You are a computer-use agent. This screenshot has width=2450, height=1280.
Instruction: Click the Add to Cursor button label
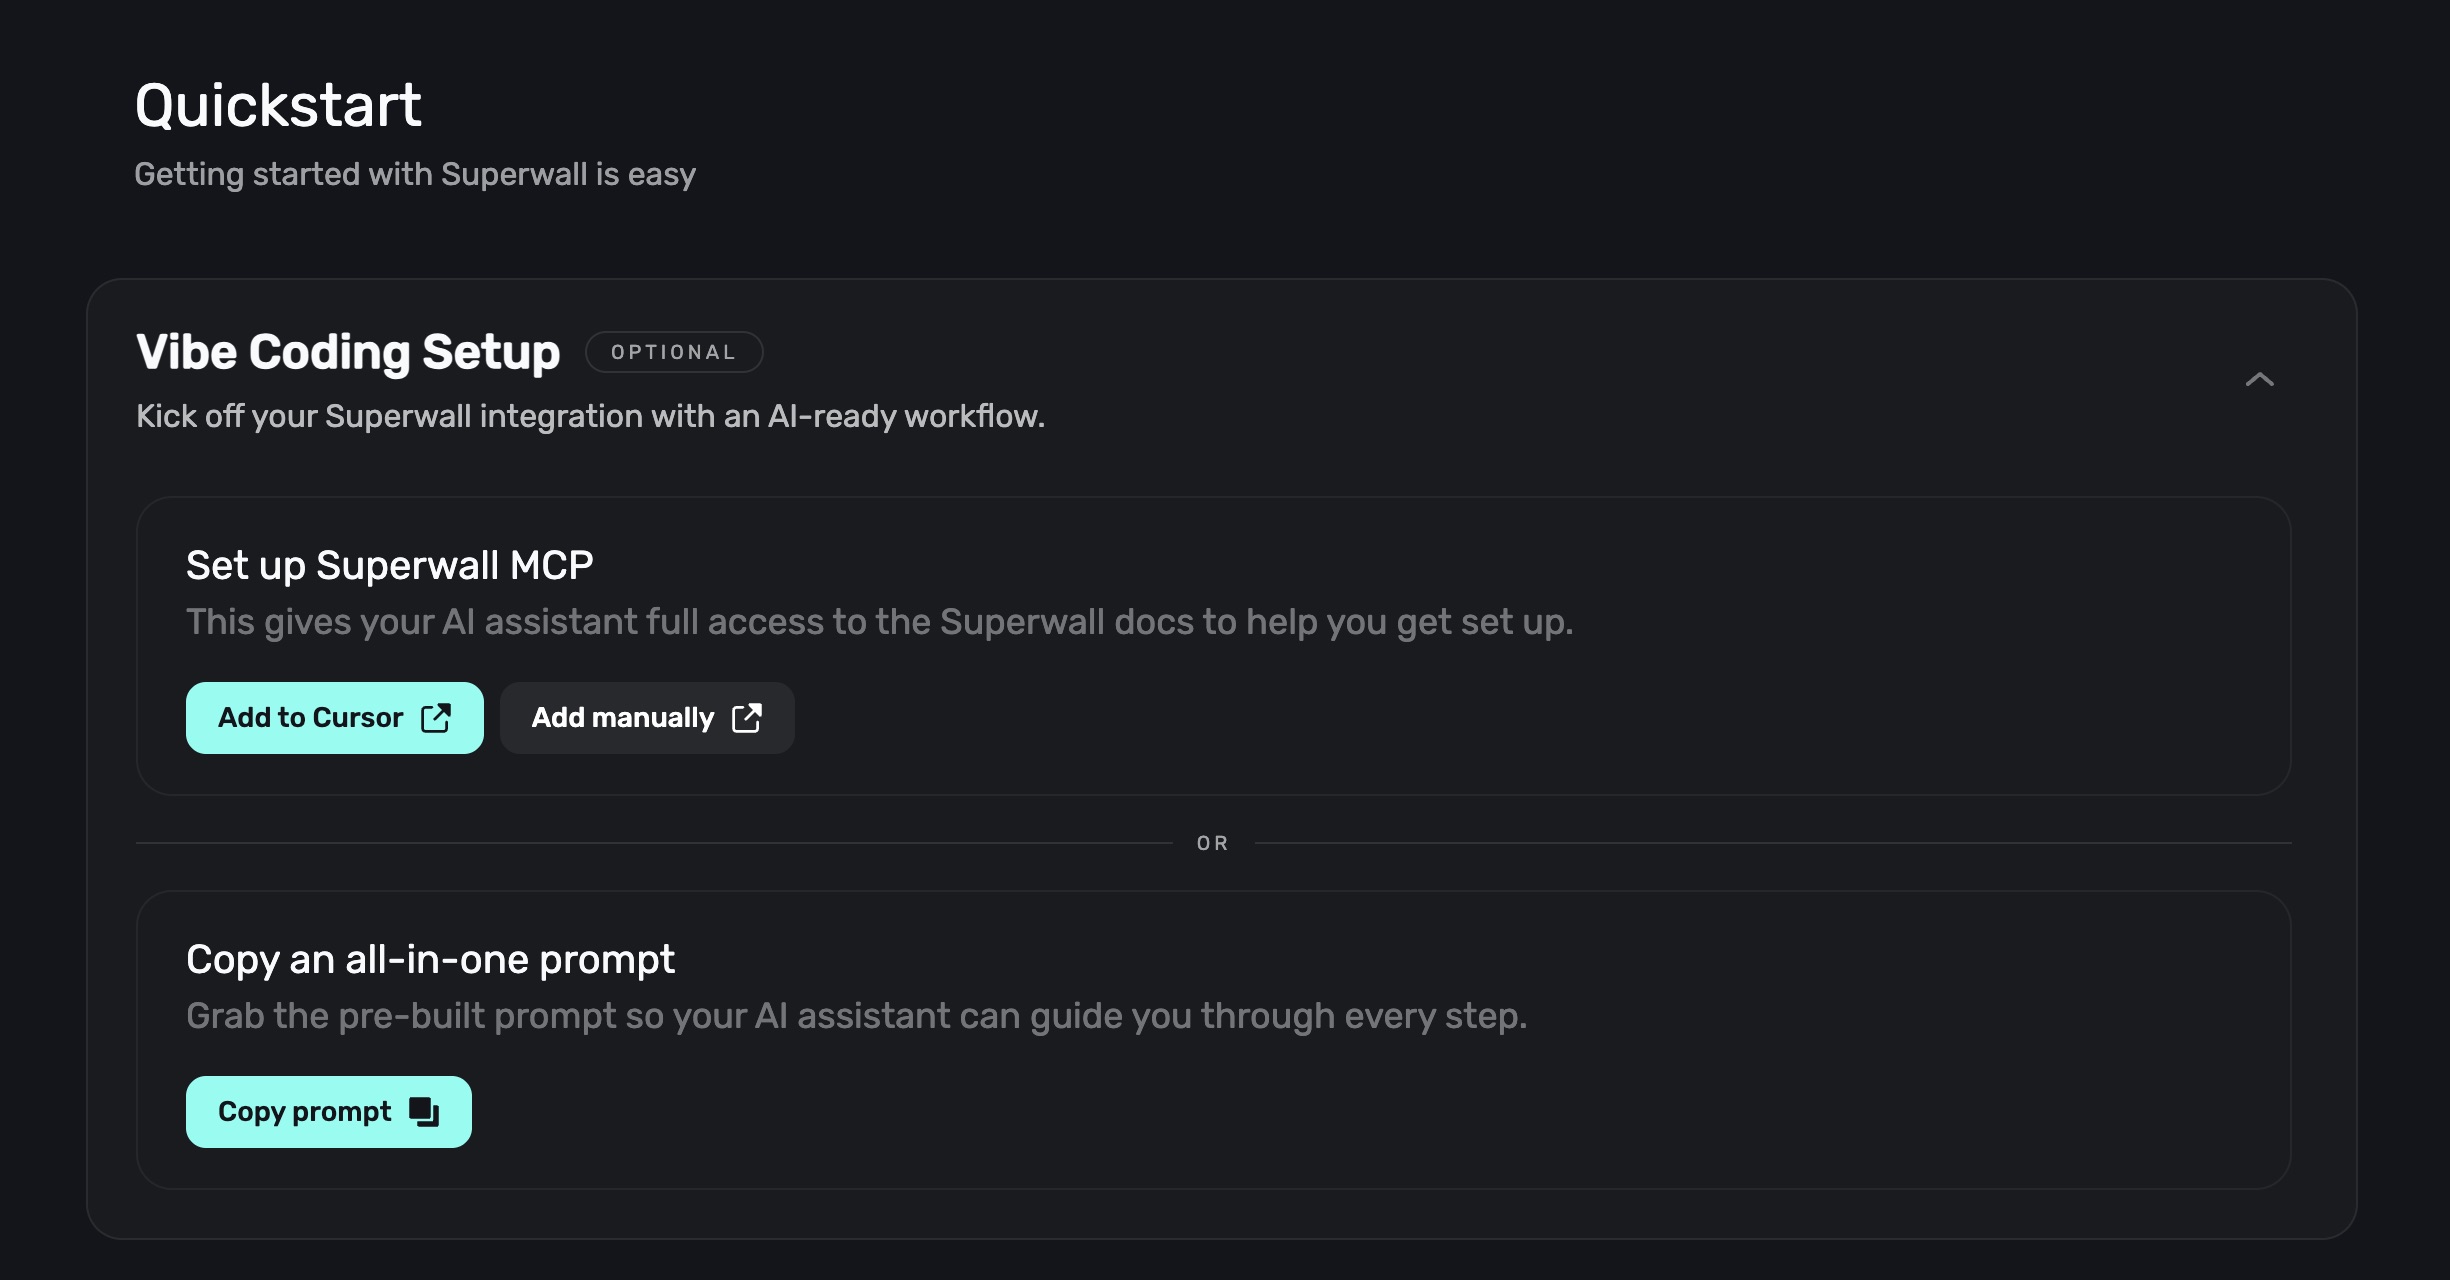(310, 718)
